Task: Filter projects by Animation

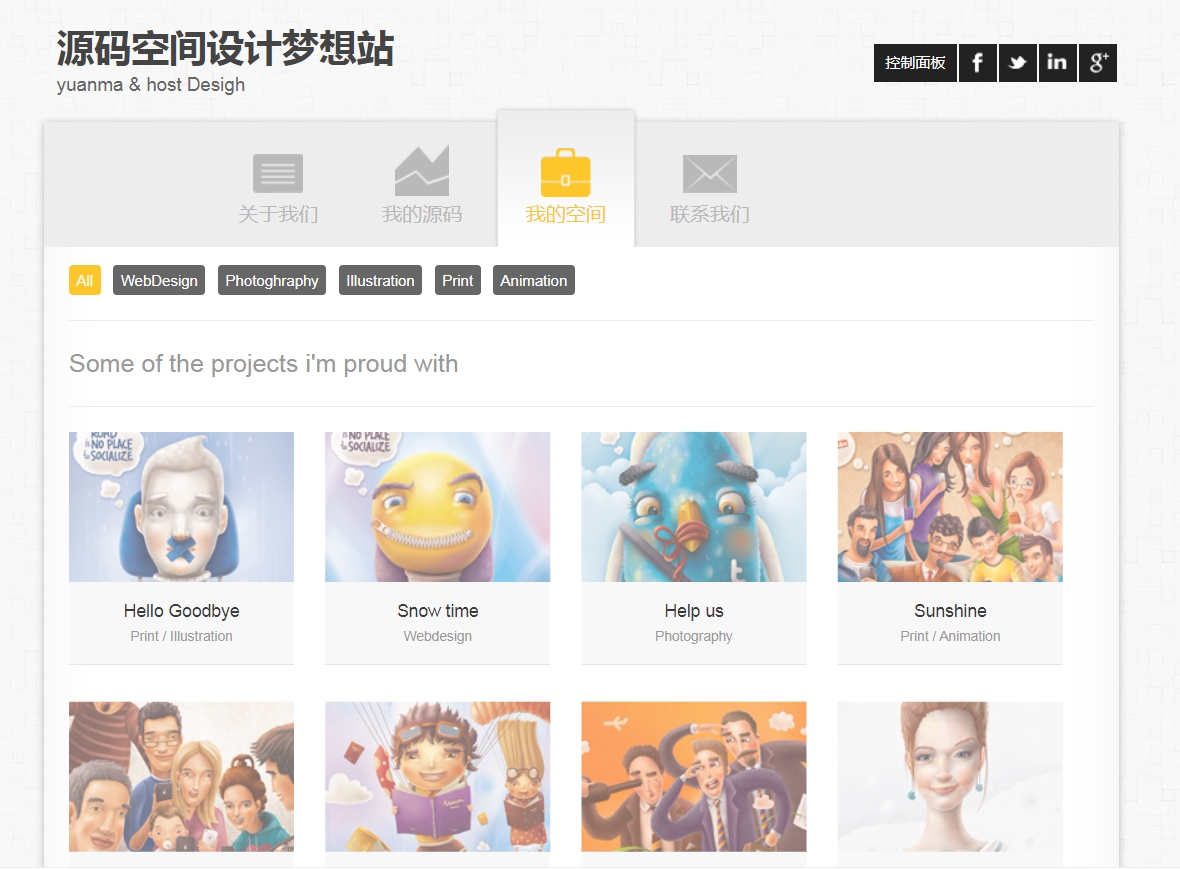Action: [x=534, y=281]
